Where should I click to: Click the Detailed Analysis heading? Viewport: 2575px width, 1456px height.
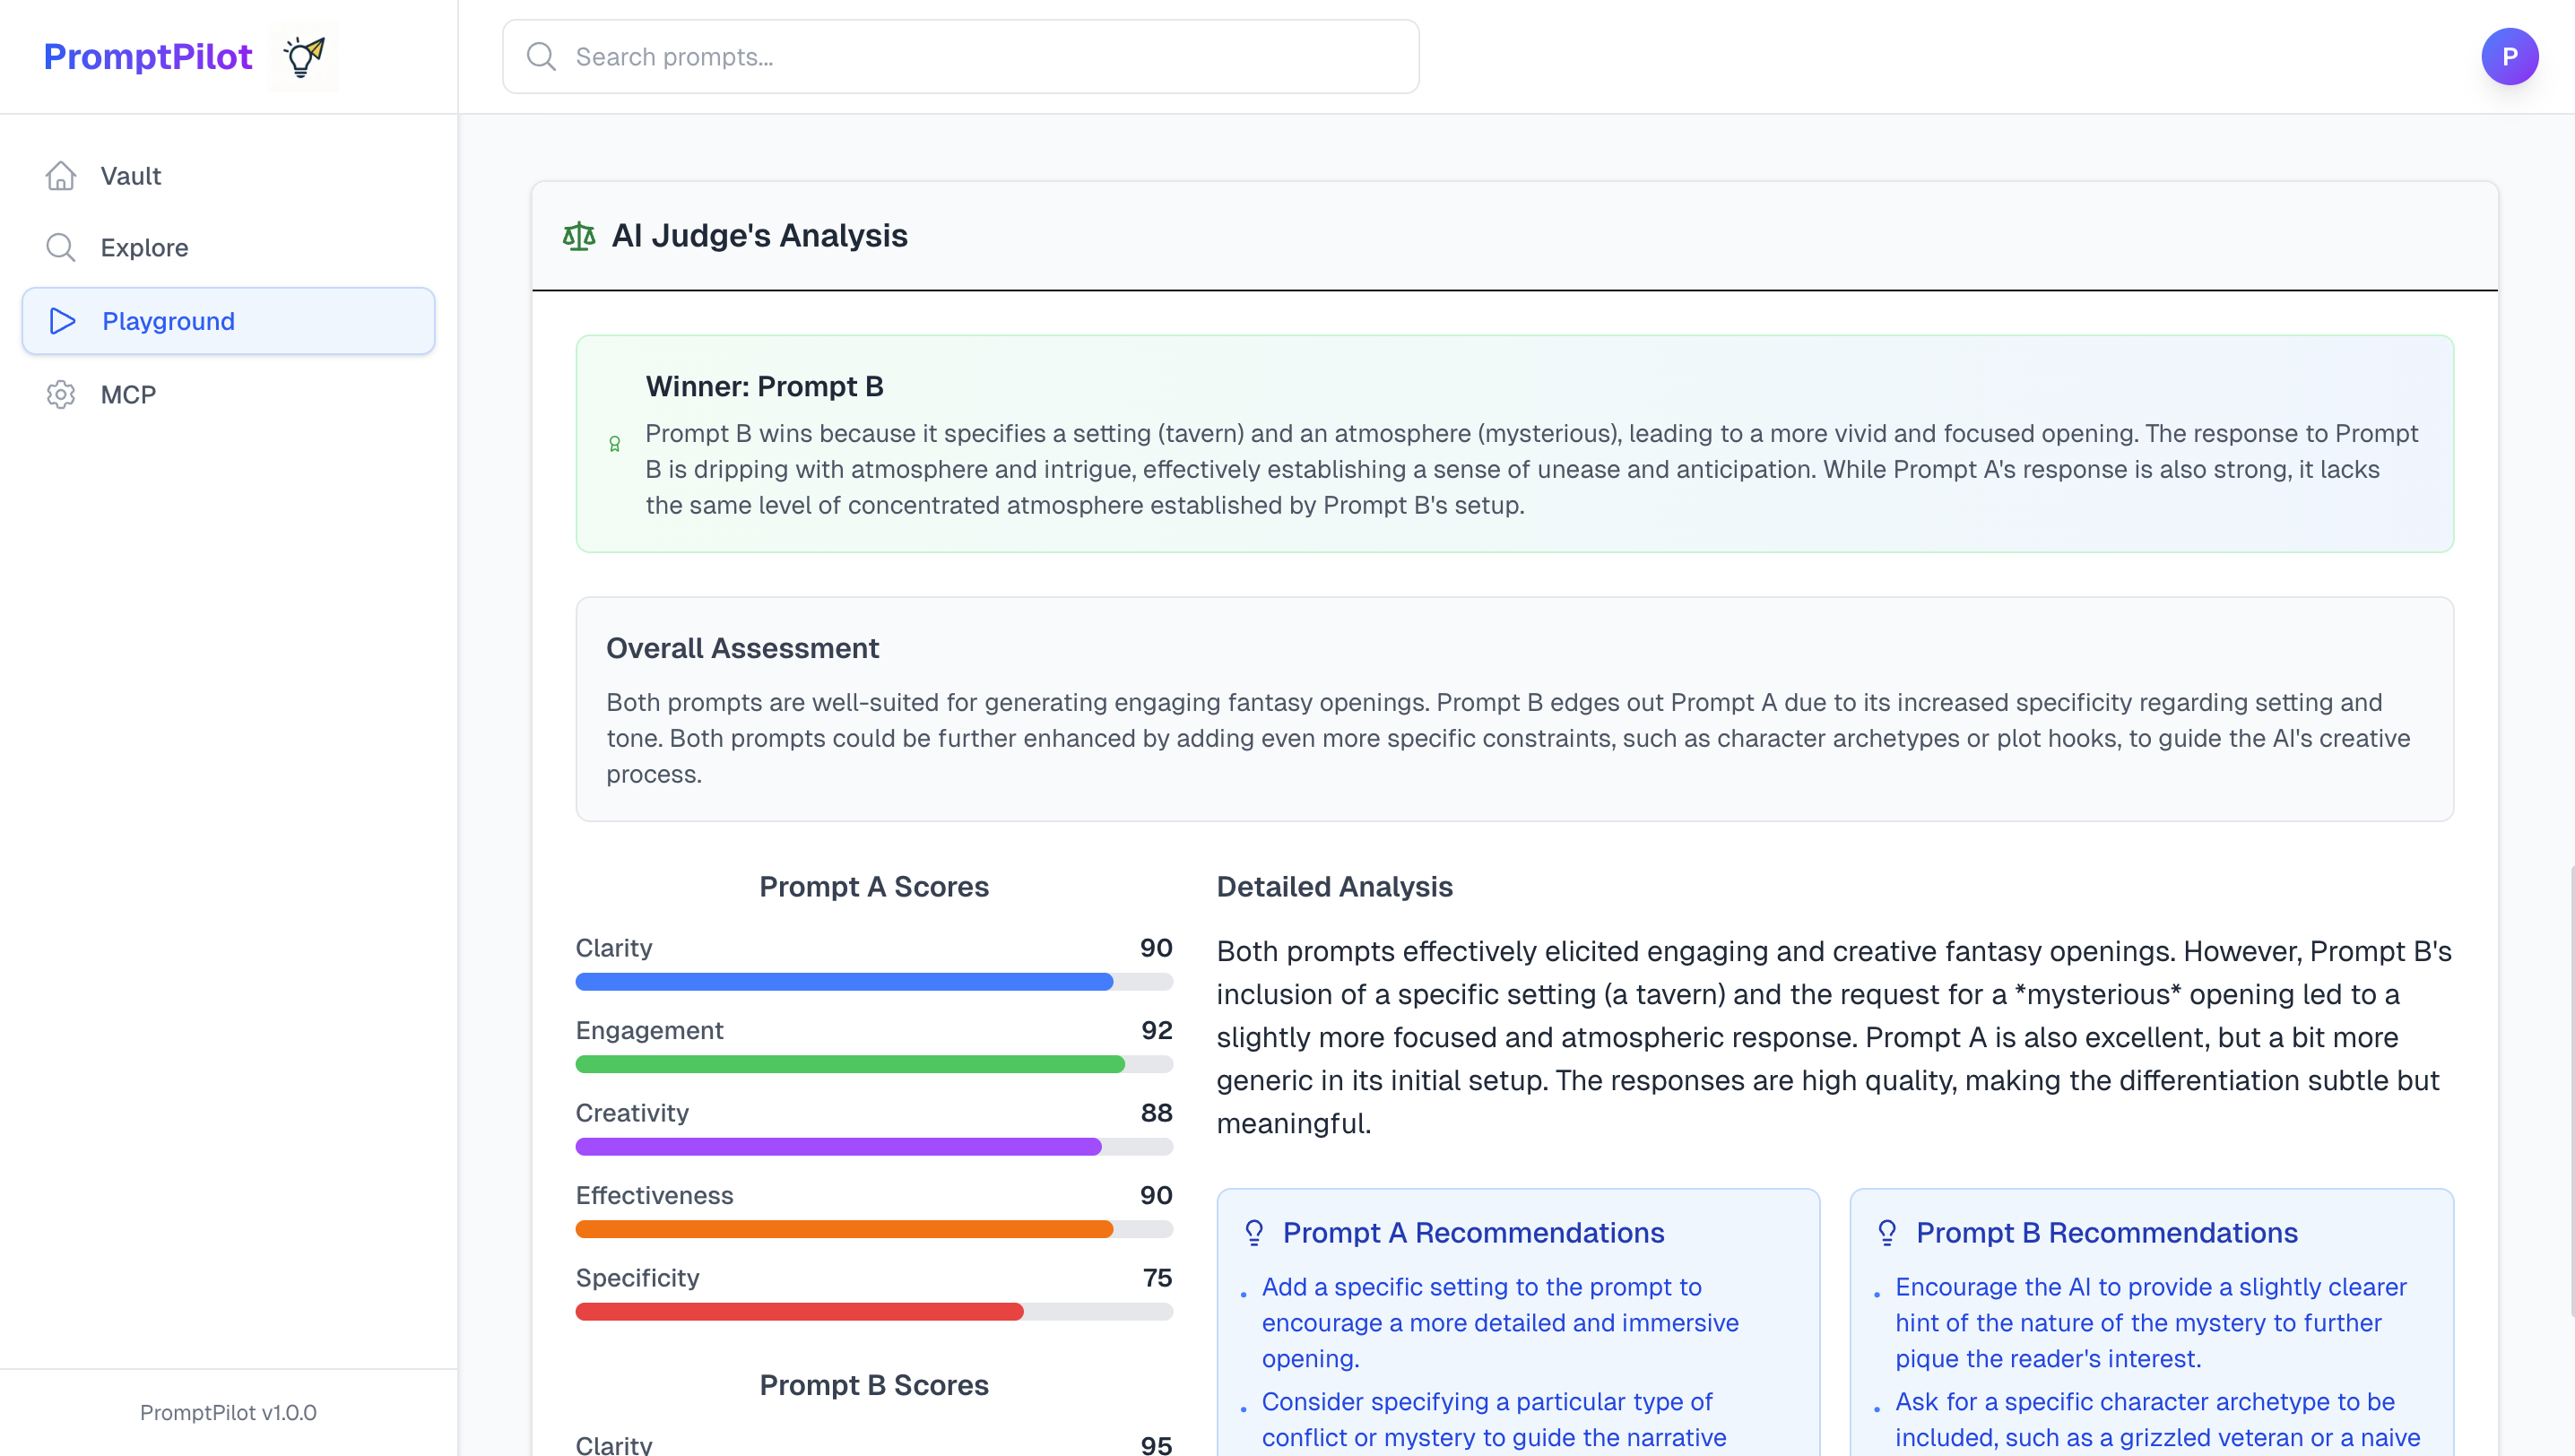(1334, 887)
